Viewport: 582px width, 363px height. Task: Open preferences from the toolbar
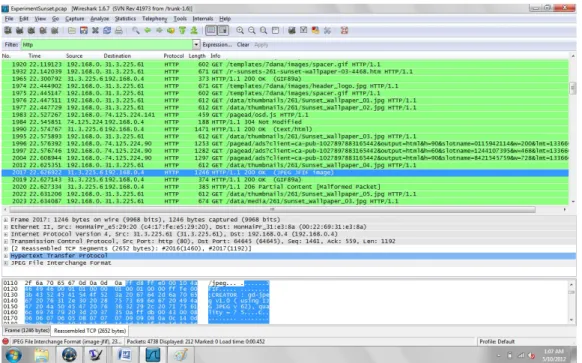(327, 30)
